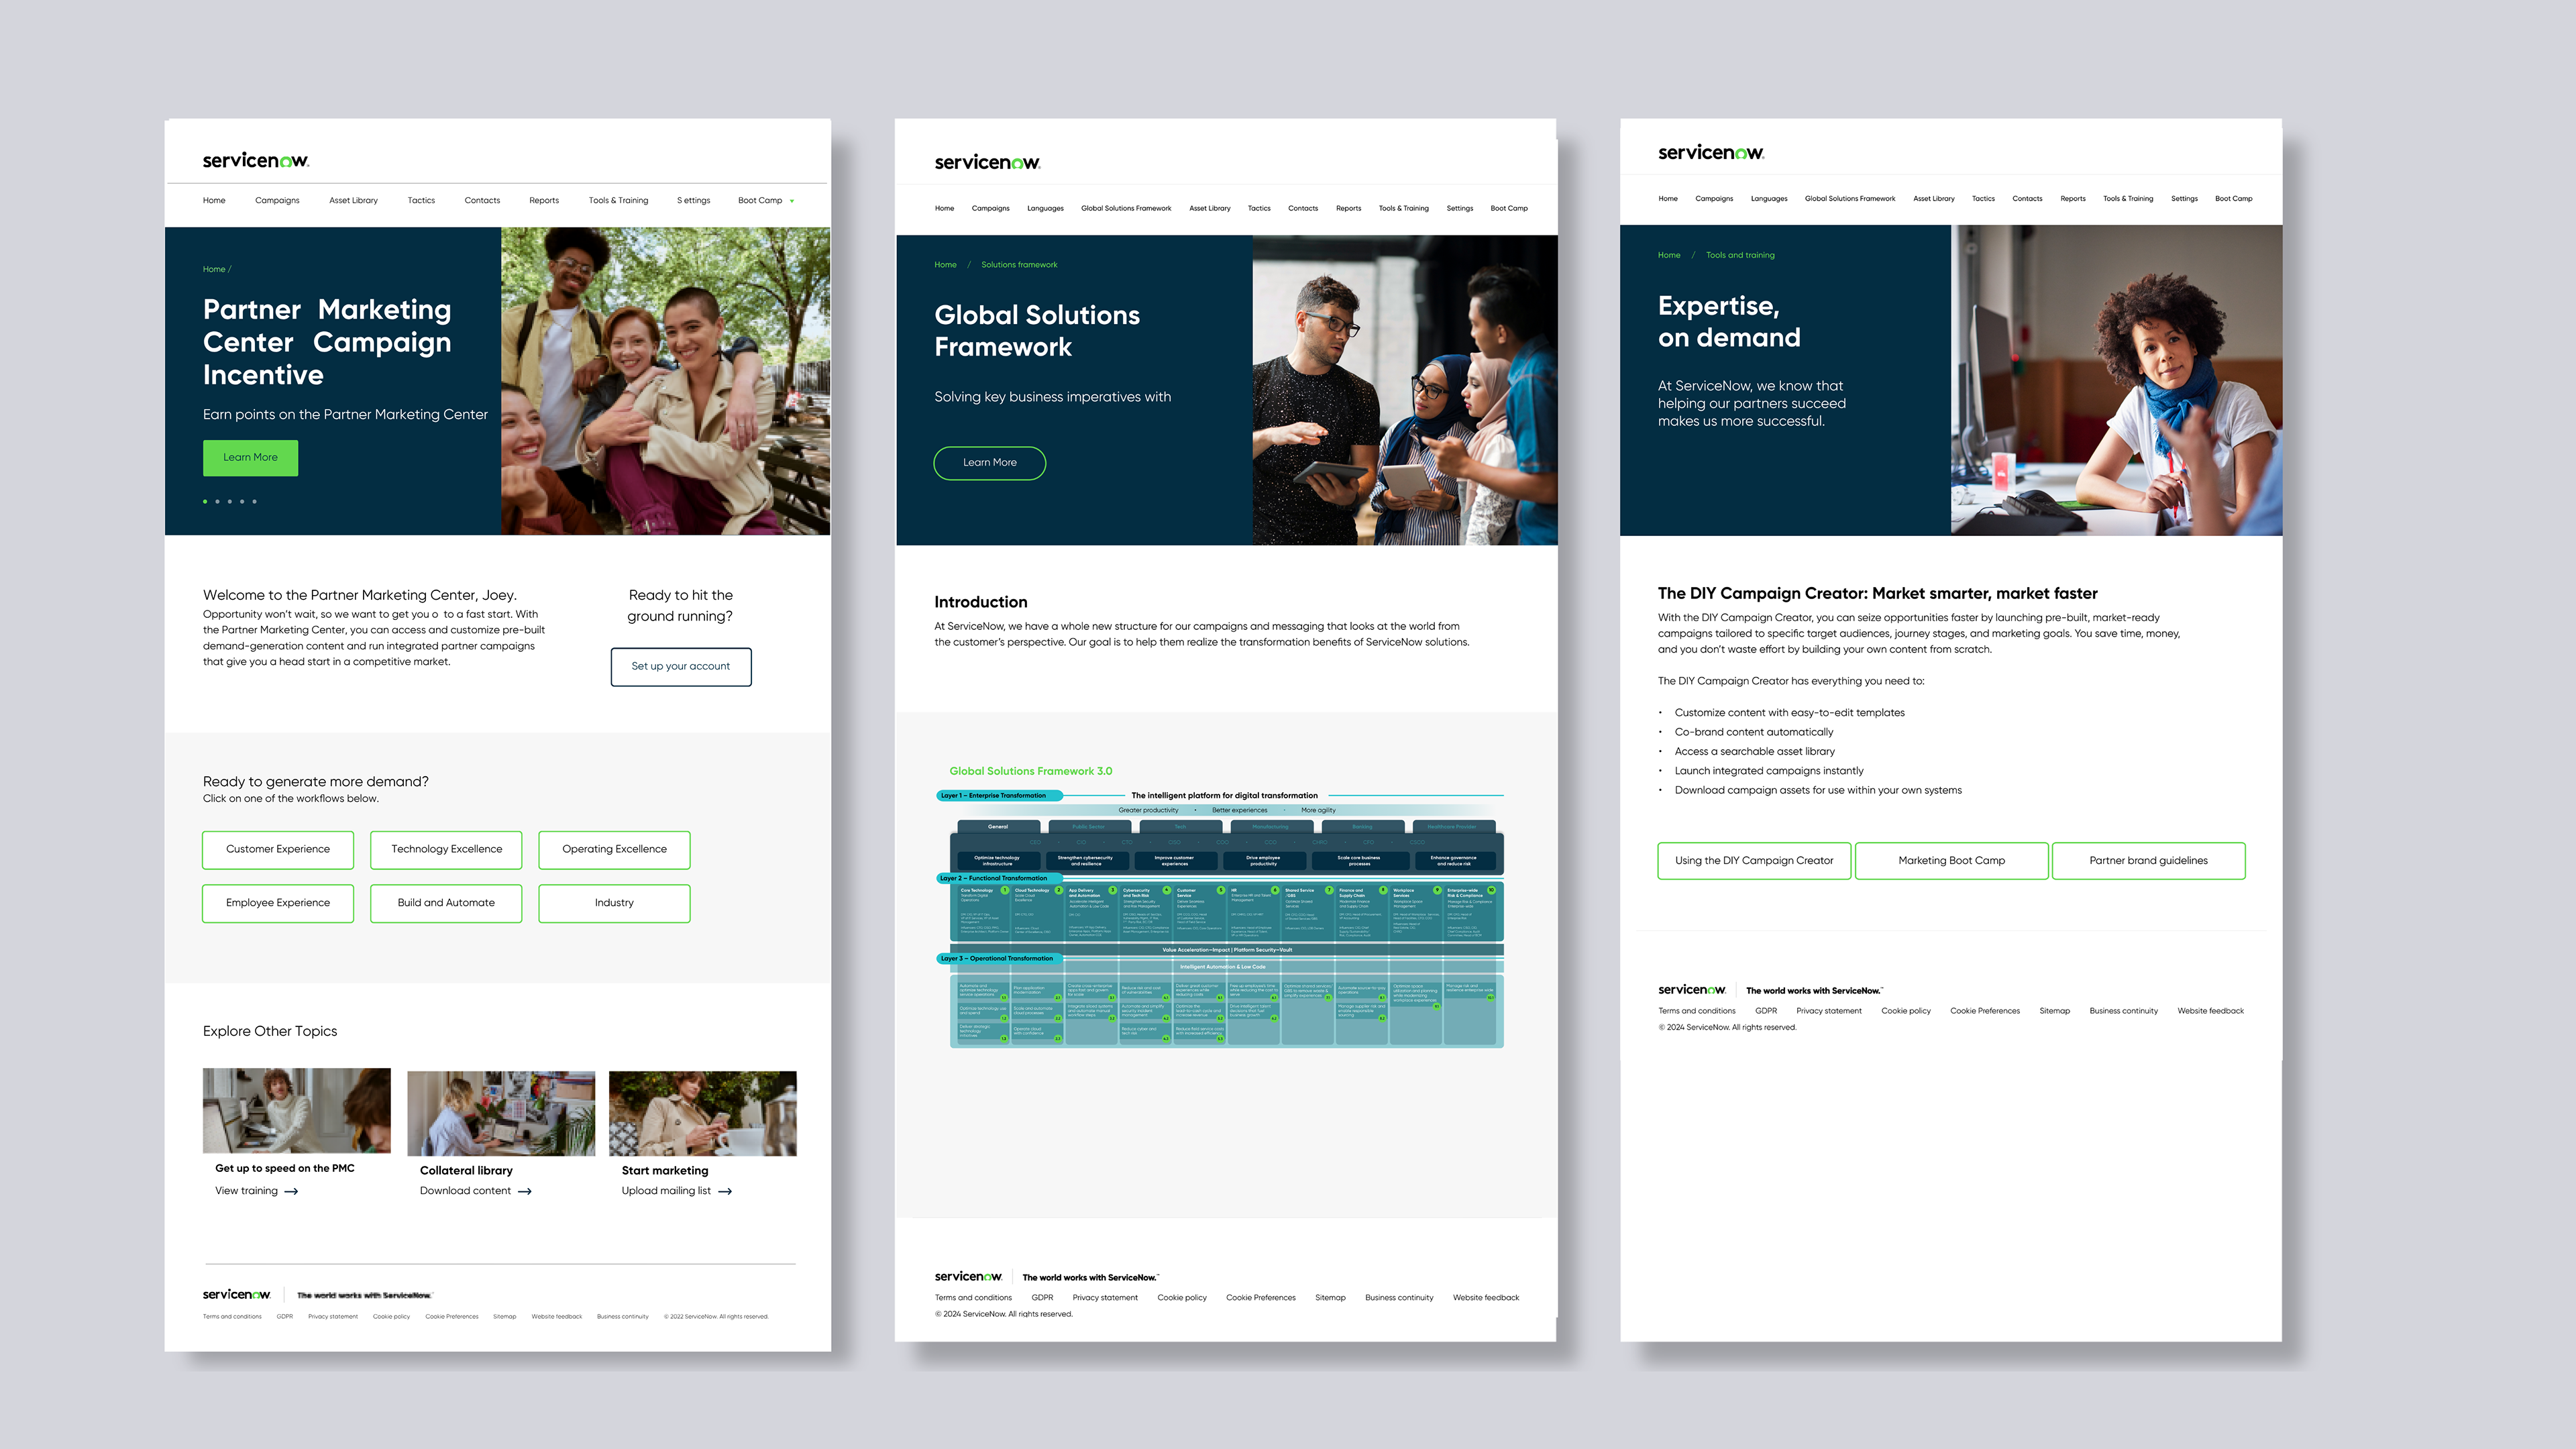Image resolution: width=2576 pixels, height=1449 pixels.
Task: Open Settings in the middle page navigation
Action: pos(1460,208)
